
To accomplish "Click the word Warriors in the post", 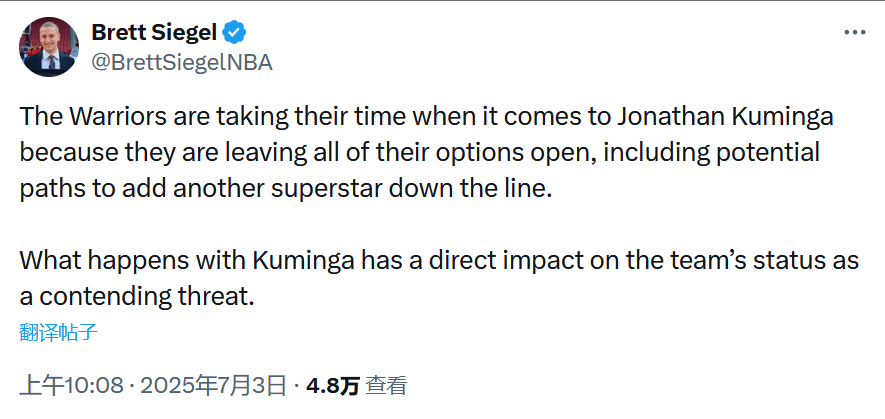I will point(110,117).
